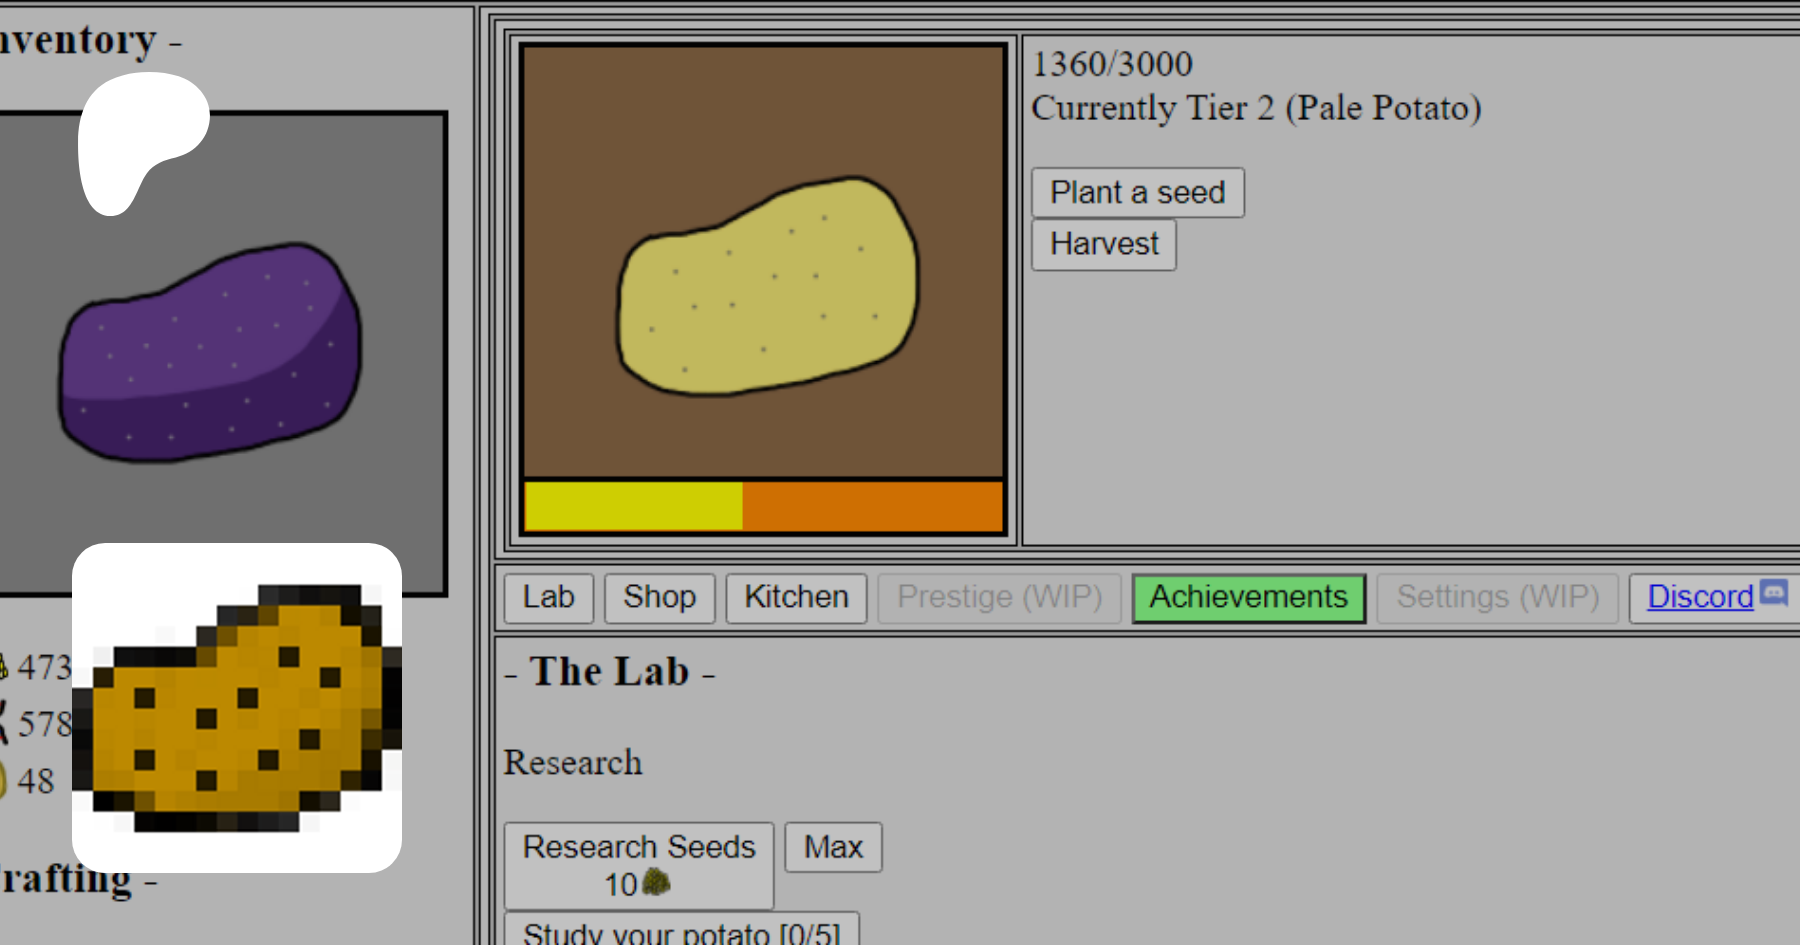Follow the Discord link
Image resolution: width=1800 pixels, height=945 pixels.
pos(1699,597)
